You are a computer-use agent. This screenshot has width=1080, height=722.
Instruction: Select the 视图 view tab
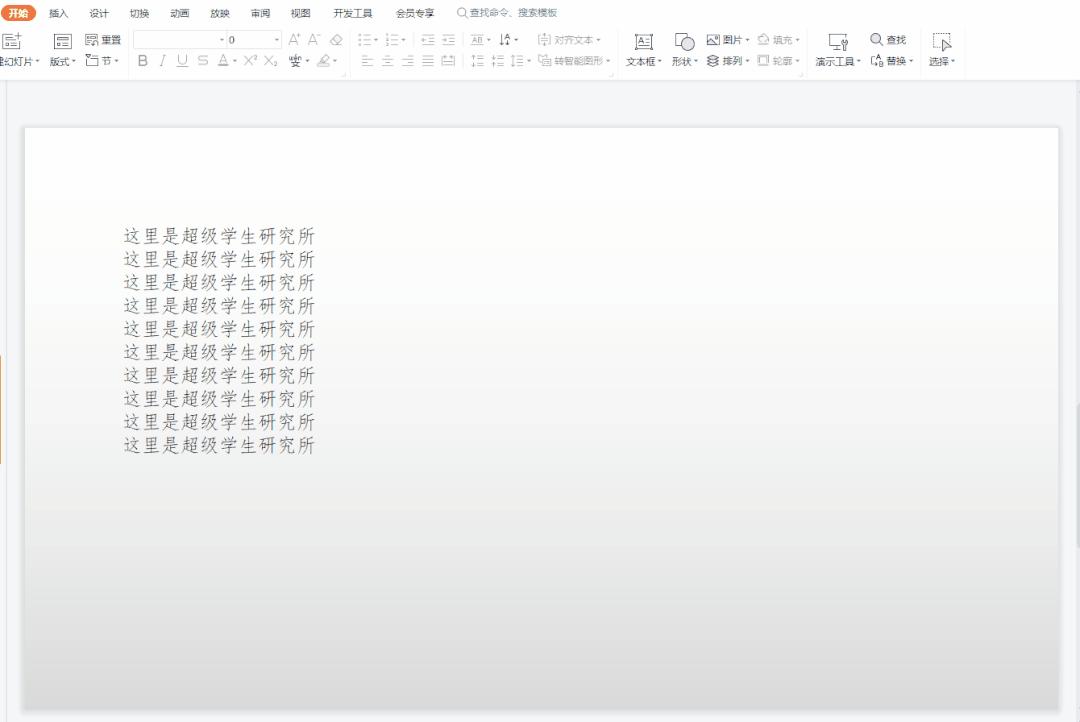tap(300, 13)
